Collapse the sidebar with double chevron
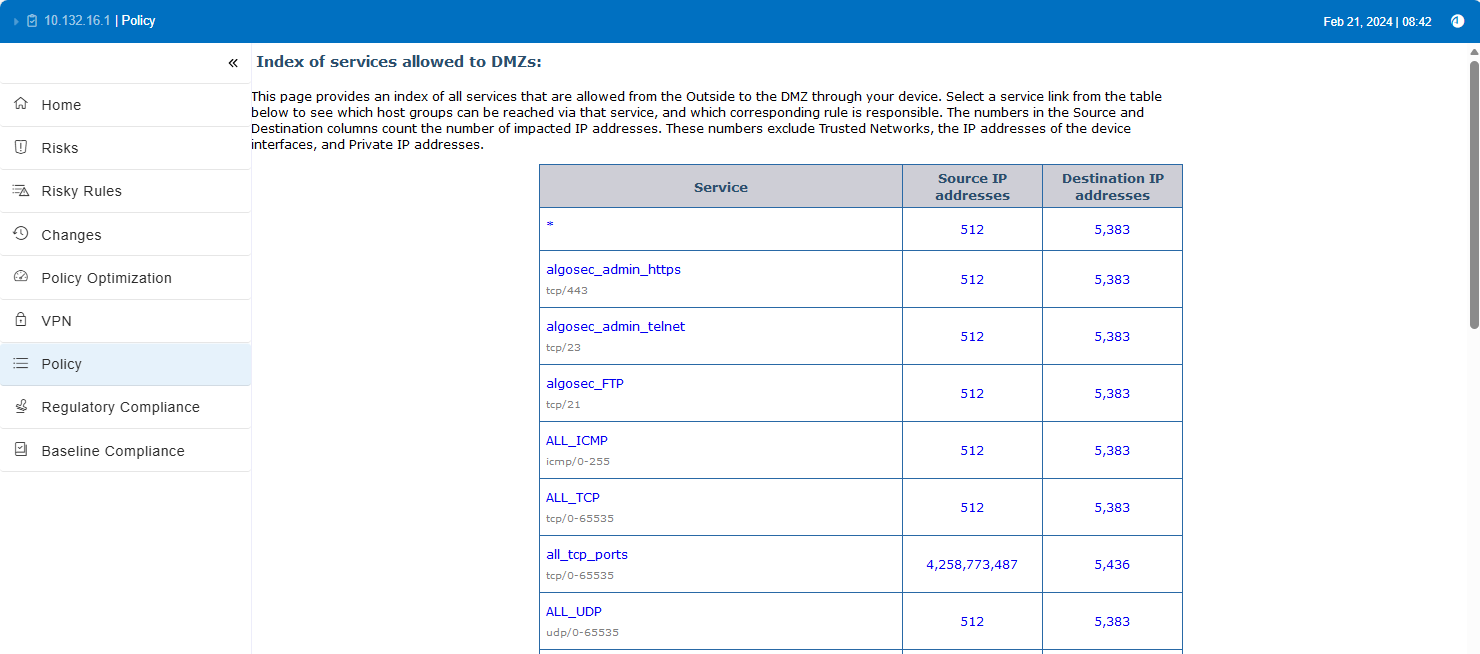 (x=233, y=63)
